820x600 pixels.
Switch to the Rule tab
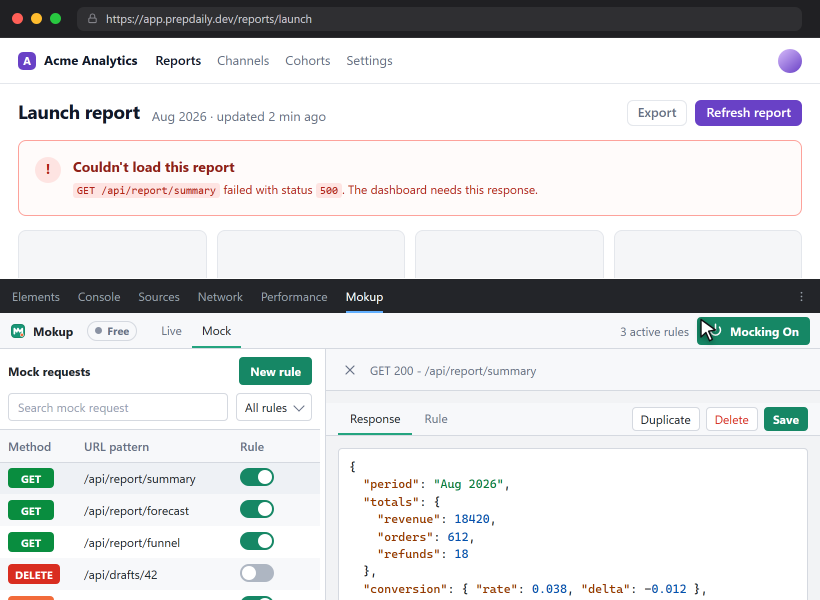click(x=436, y=419)
